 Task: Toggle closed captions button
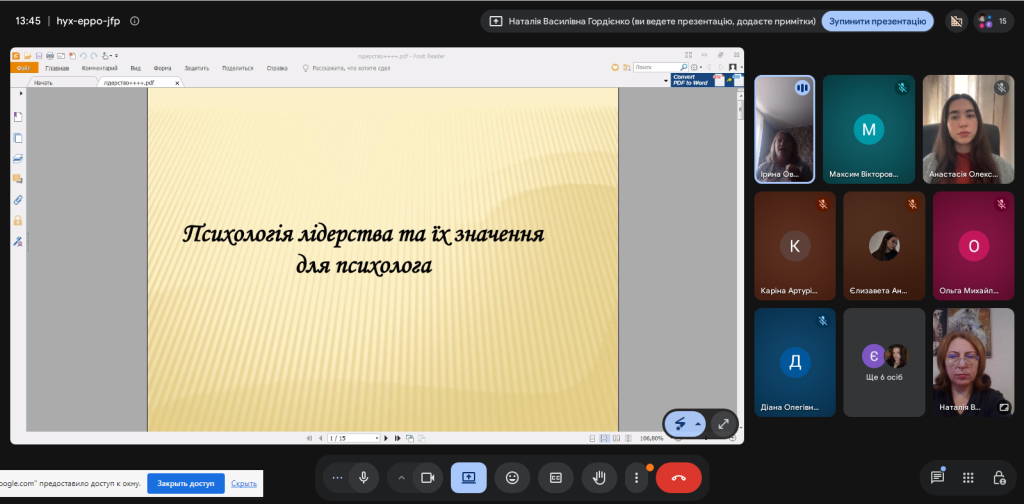click(x=556, y=478)
